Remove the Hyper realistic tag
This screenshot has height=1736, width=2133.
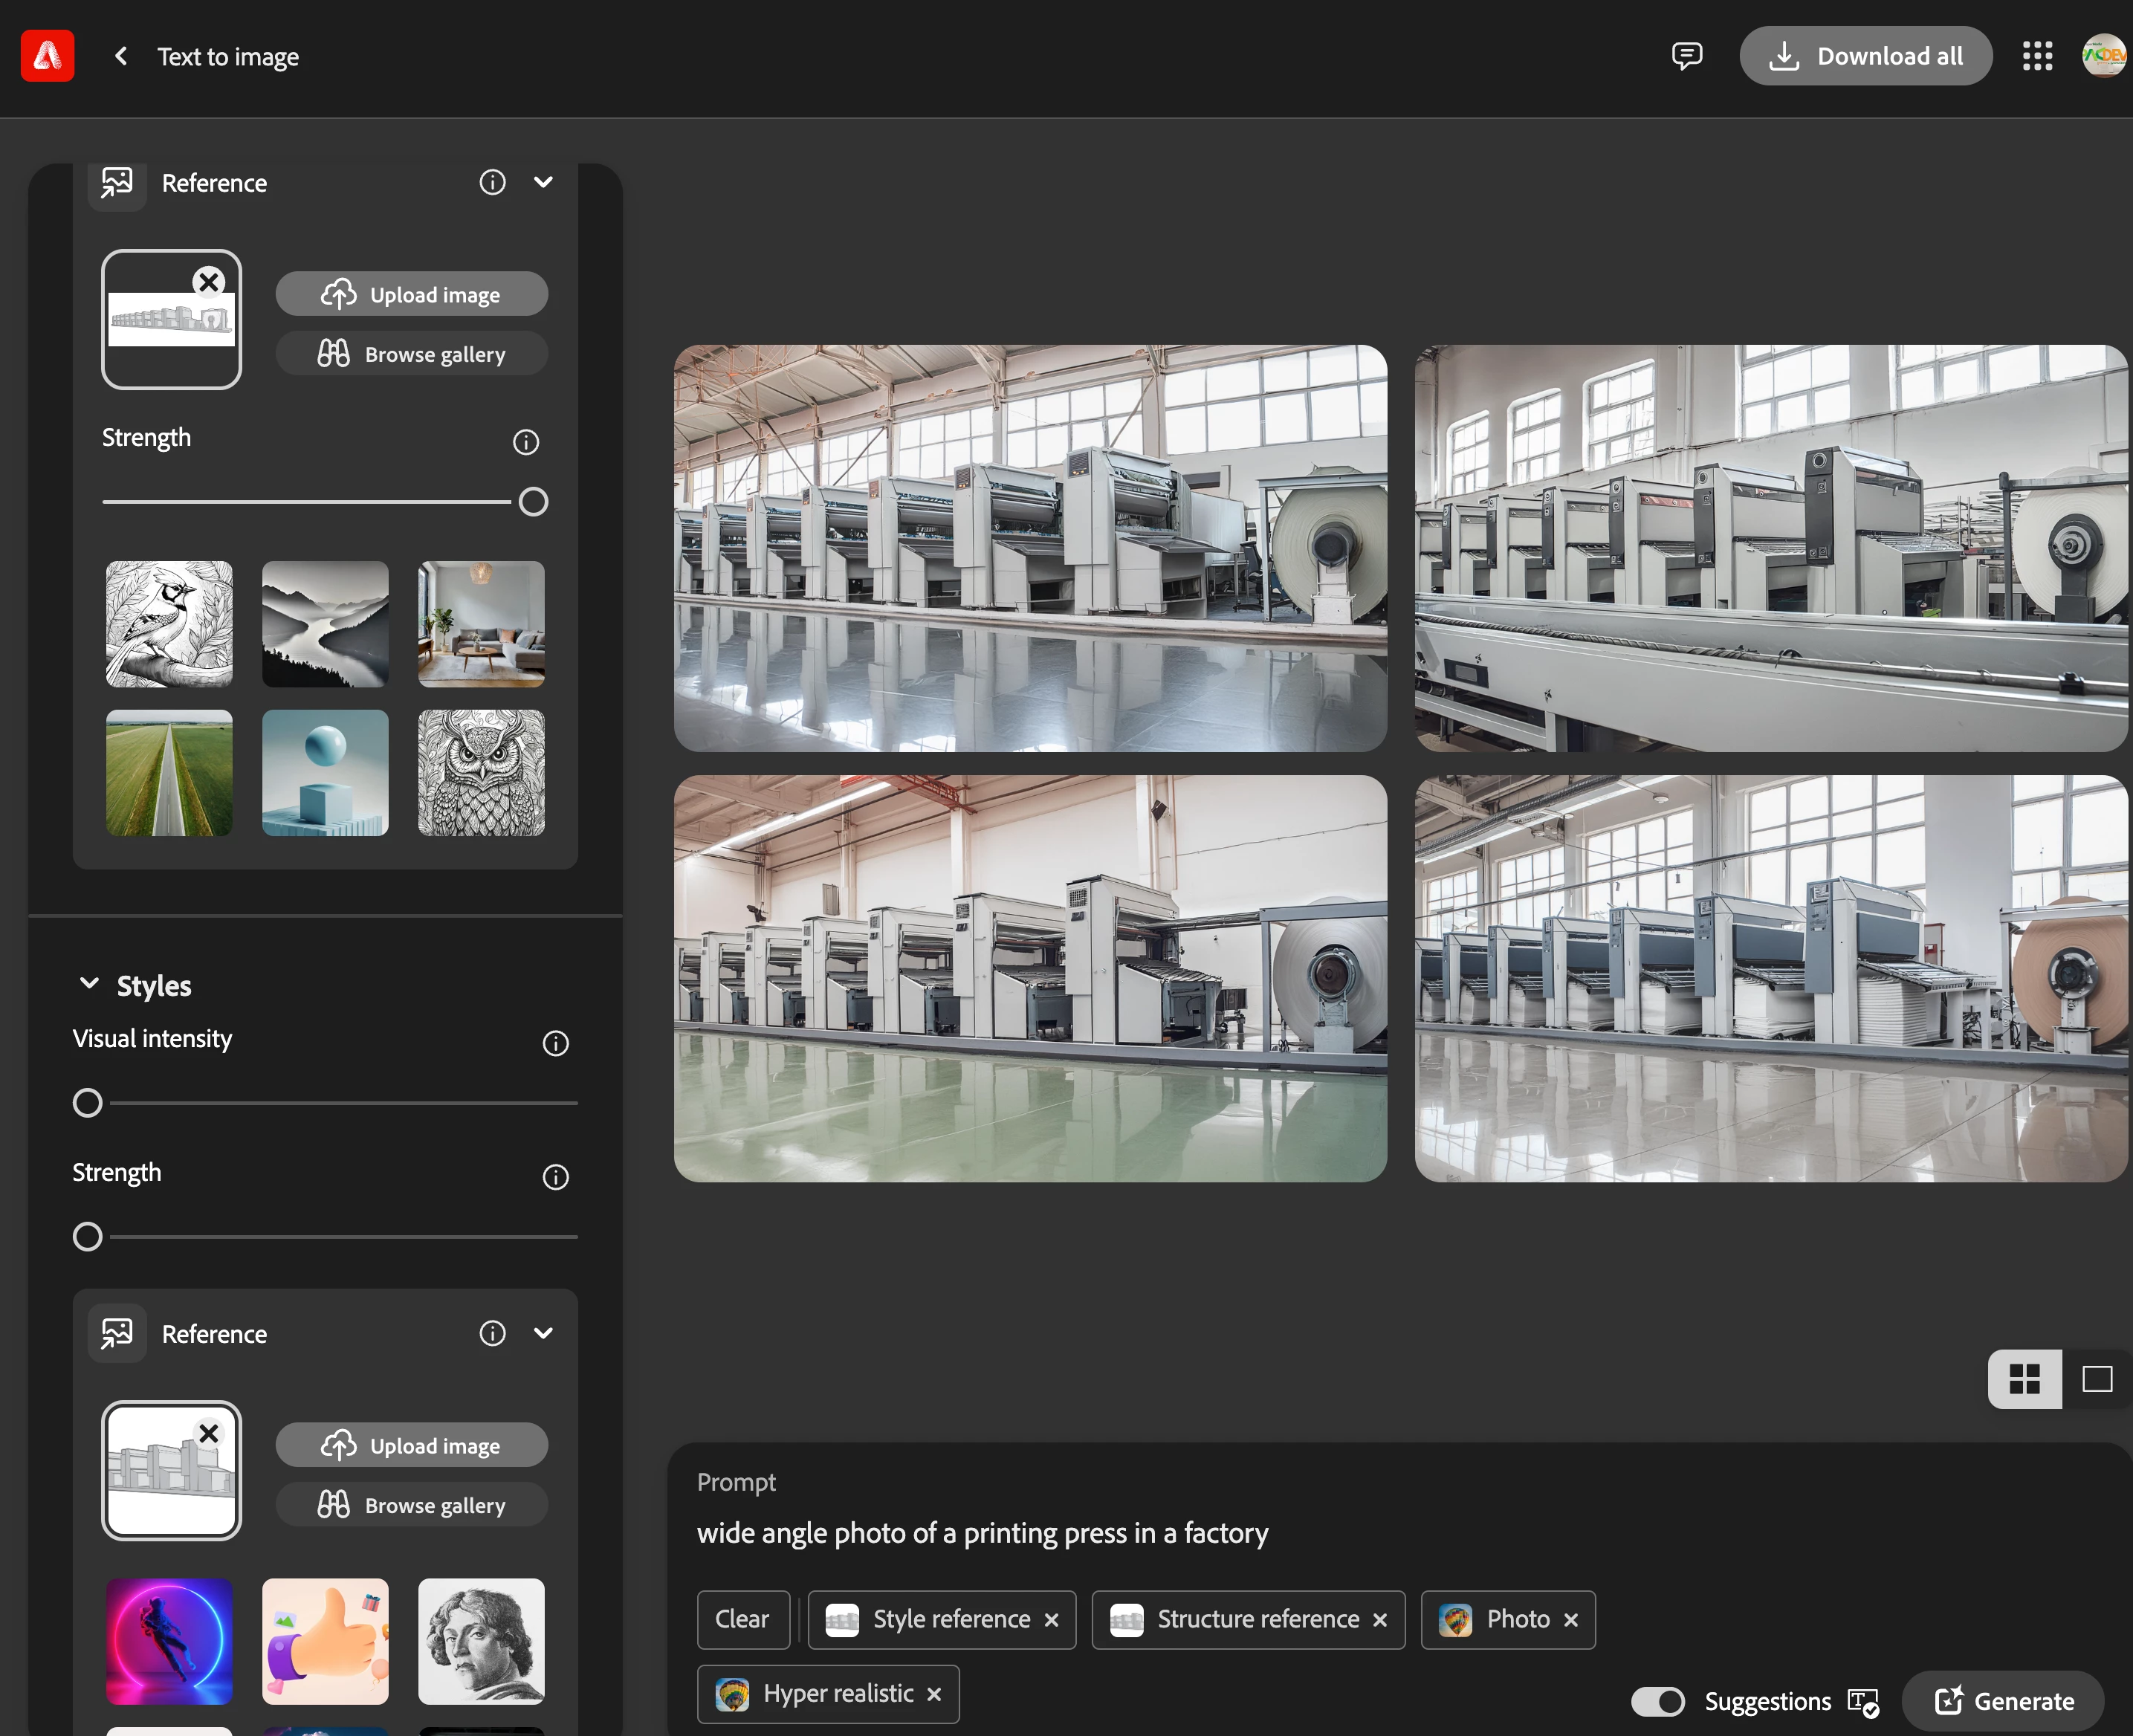tap(934, 1694)
